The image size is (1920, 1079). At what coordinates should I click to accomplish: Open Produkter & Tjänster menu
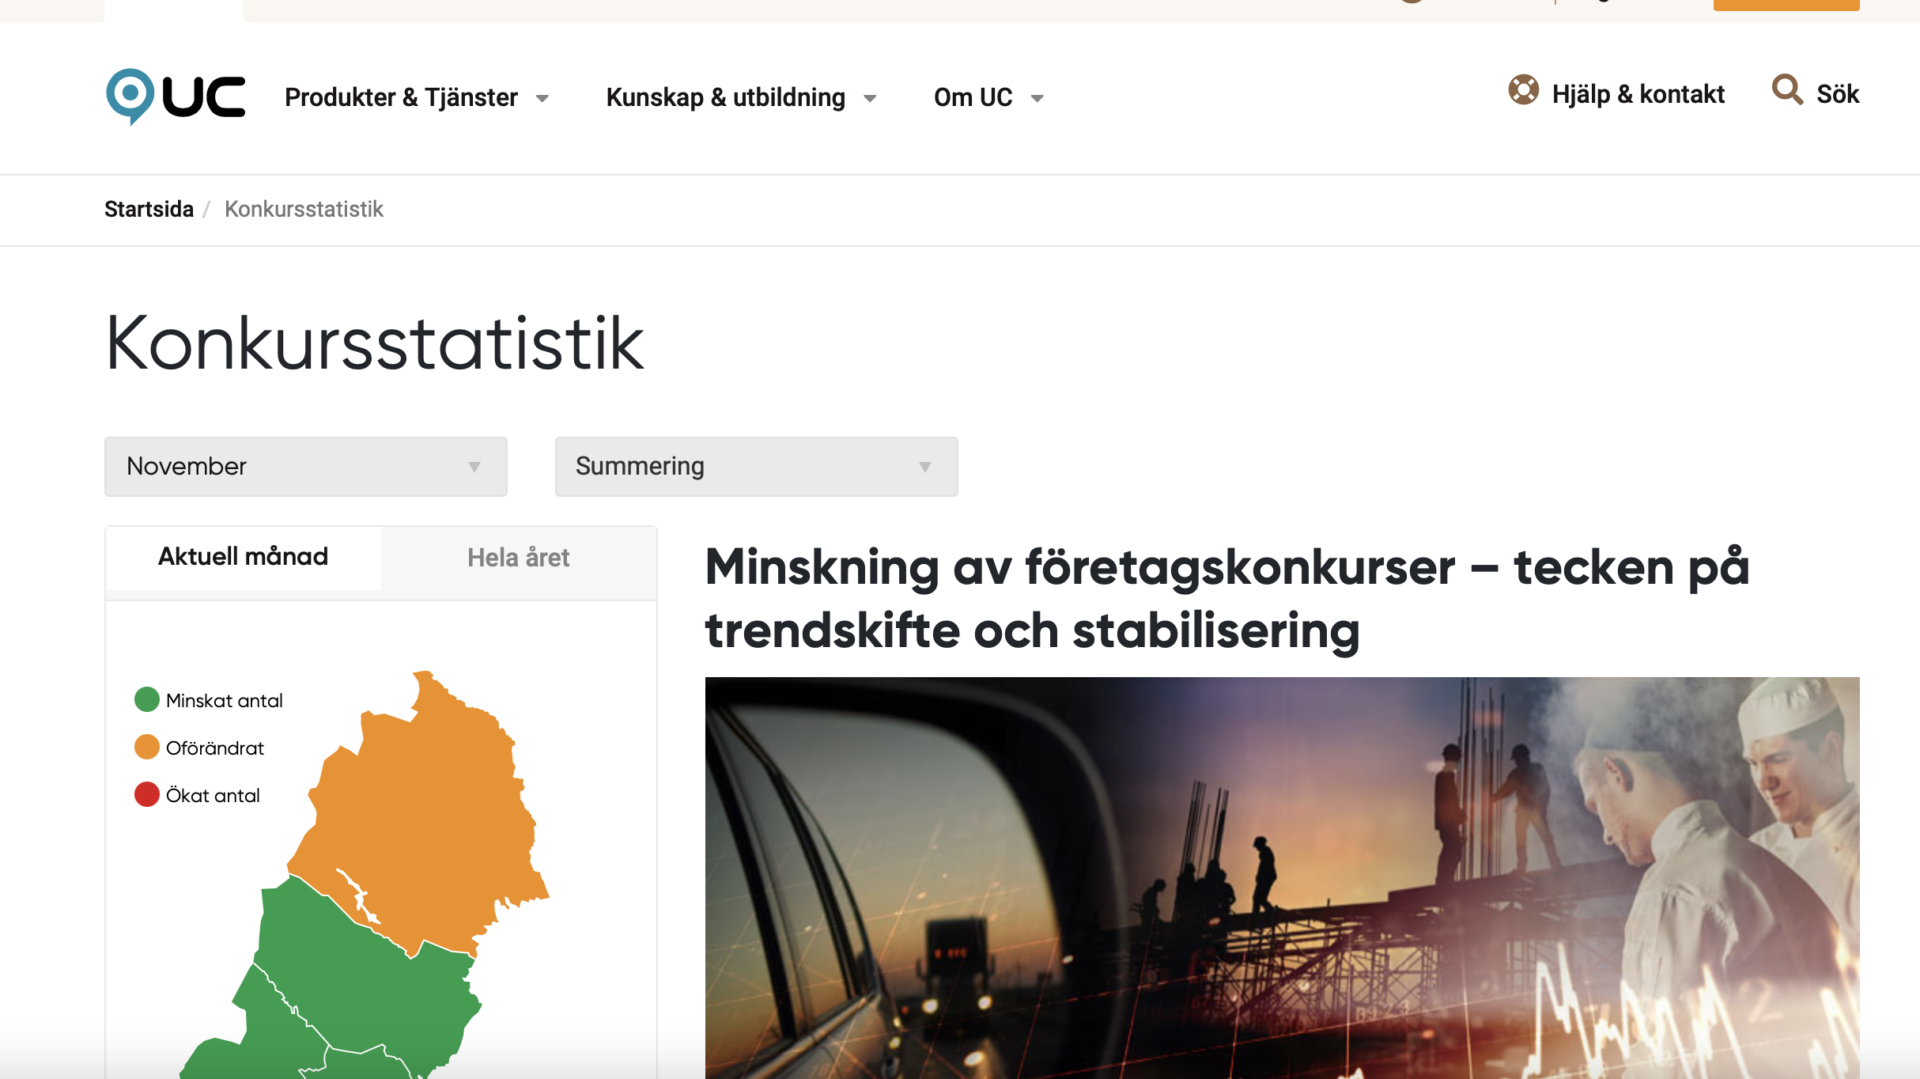pos(401,97)
